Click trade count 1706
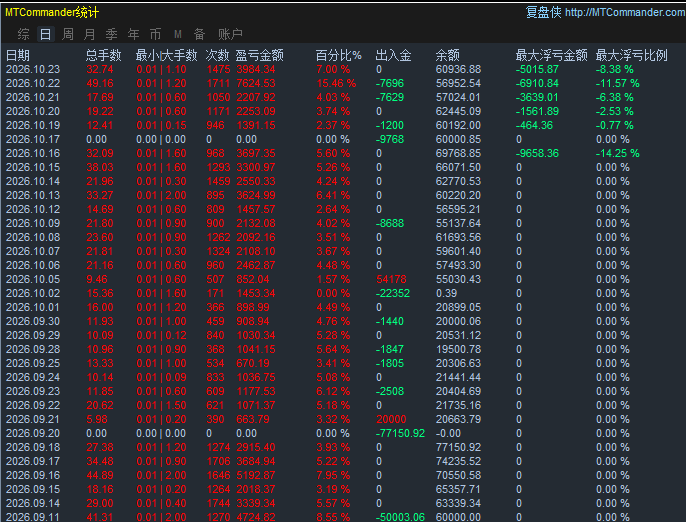 (218, 461)
